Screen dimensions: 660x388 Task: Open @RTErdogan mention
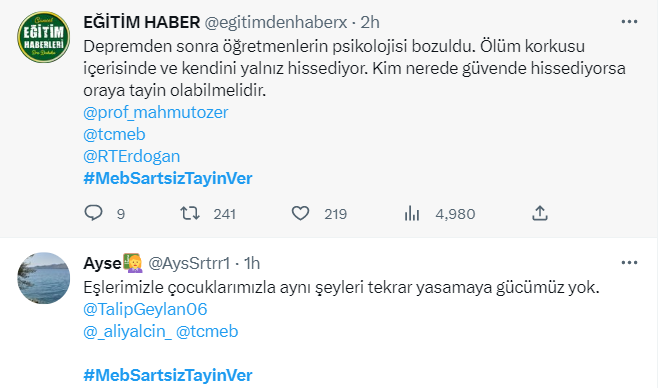click(132, 156)
